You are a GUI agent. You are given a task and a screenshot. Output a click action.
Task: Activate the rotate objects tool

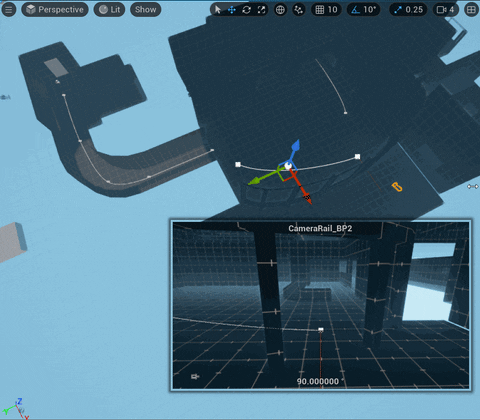pos(247,10)
